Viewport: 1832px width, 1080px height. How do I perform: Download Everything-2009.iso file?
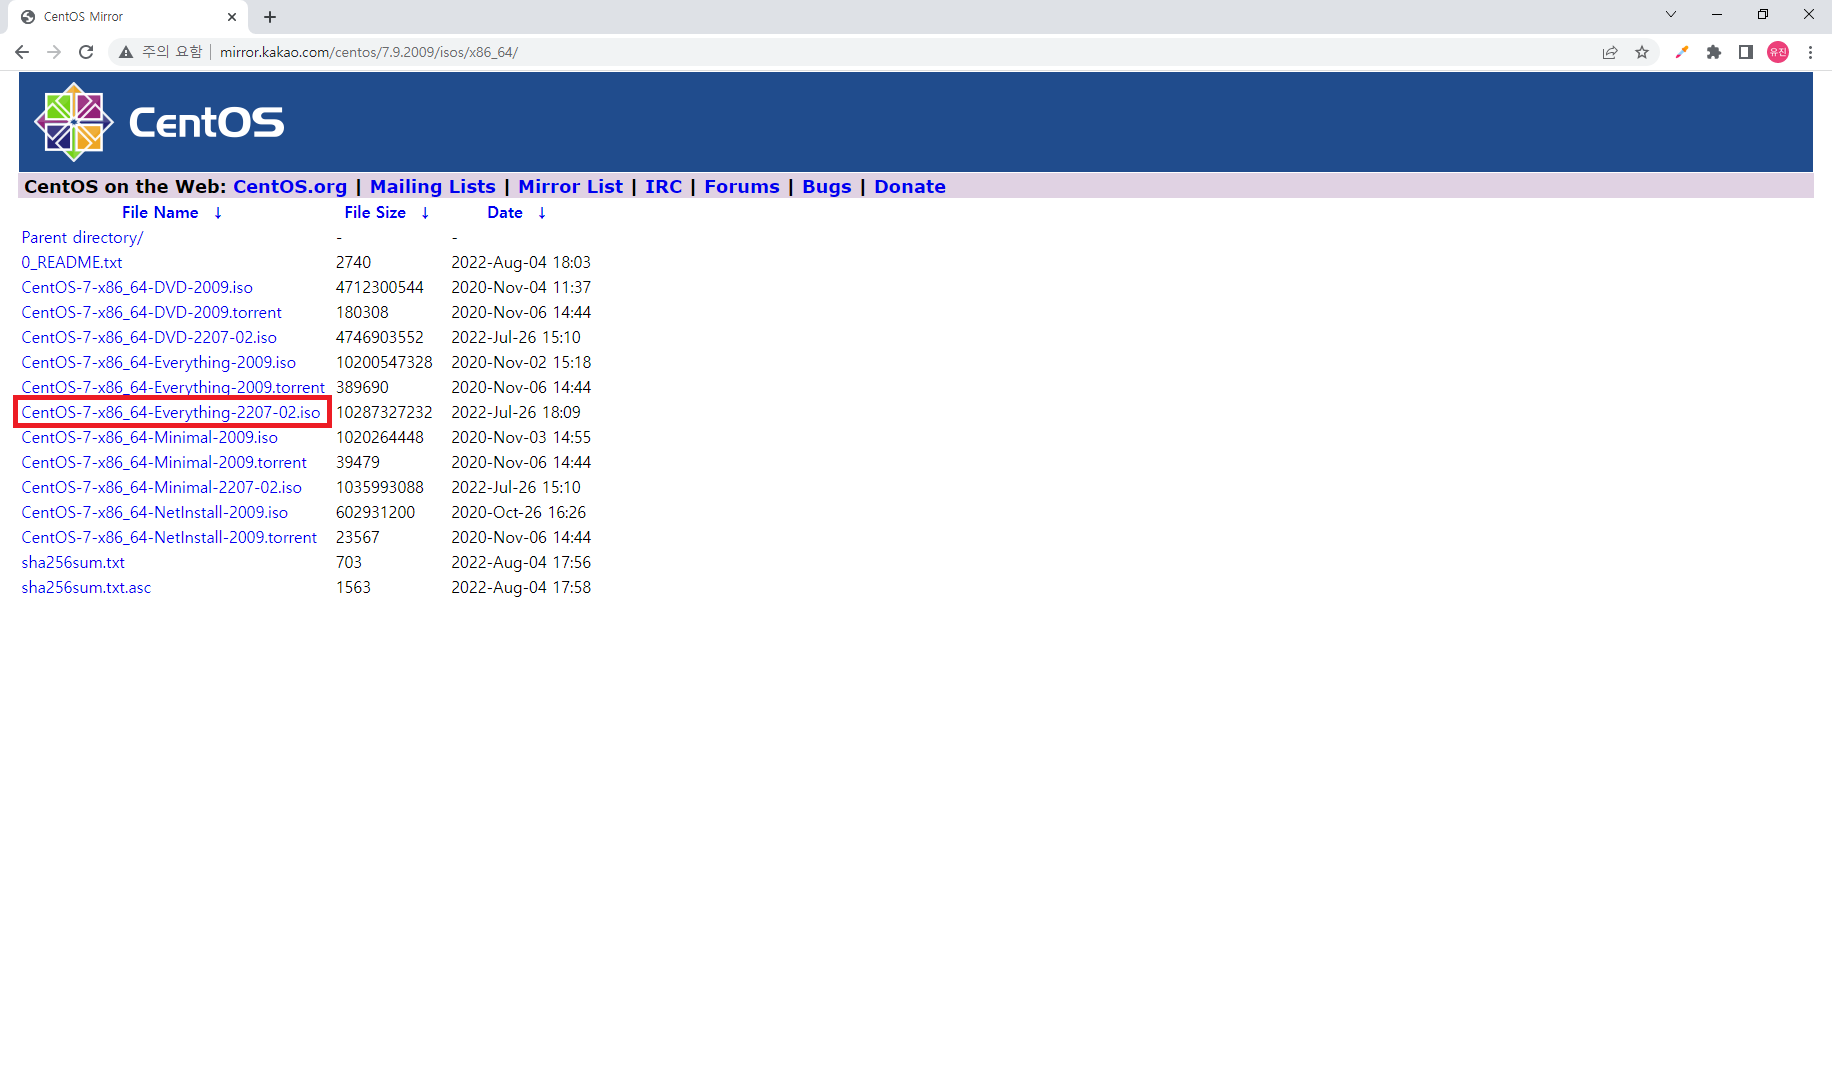tap(159, 363)
